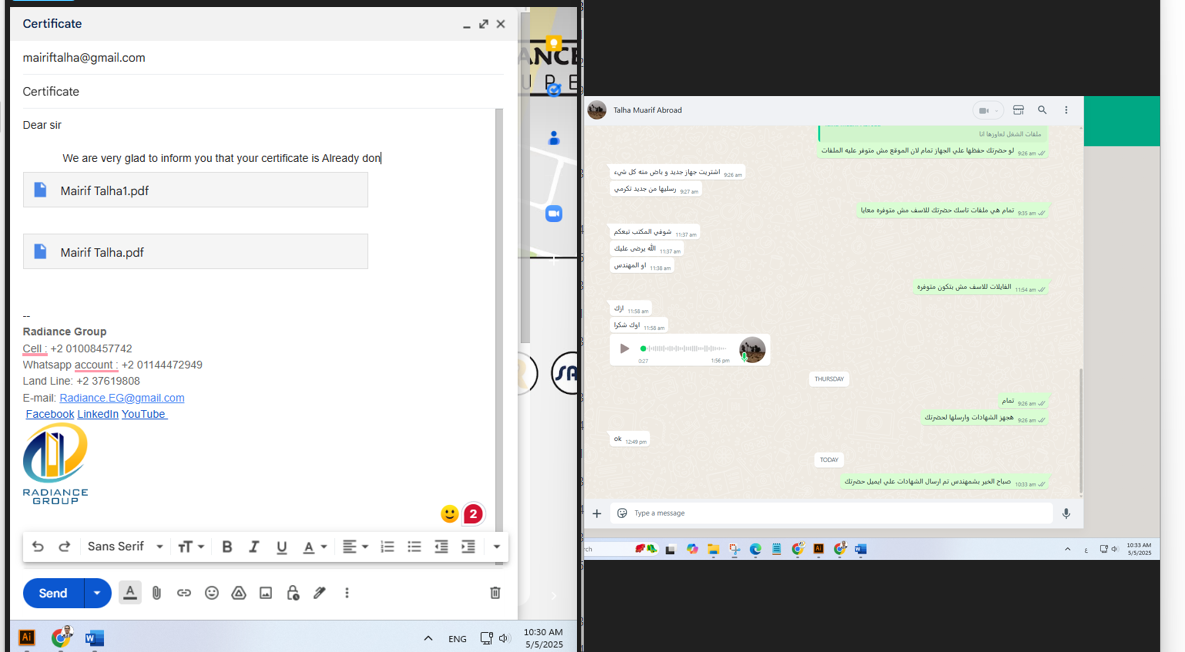Open the WhatsApp emoji and sticker picker
The image size is (1185, 652).
click(622, 513)
